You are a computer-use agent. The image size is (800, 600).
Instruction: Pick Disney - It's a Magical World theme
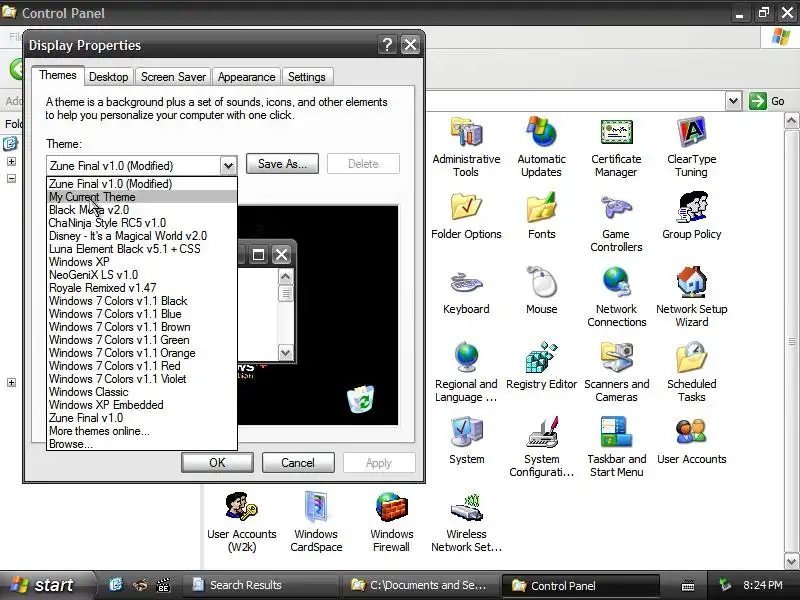142,236
